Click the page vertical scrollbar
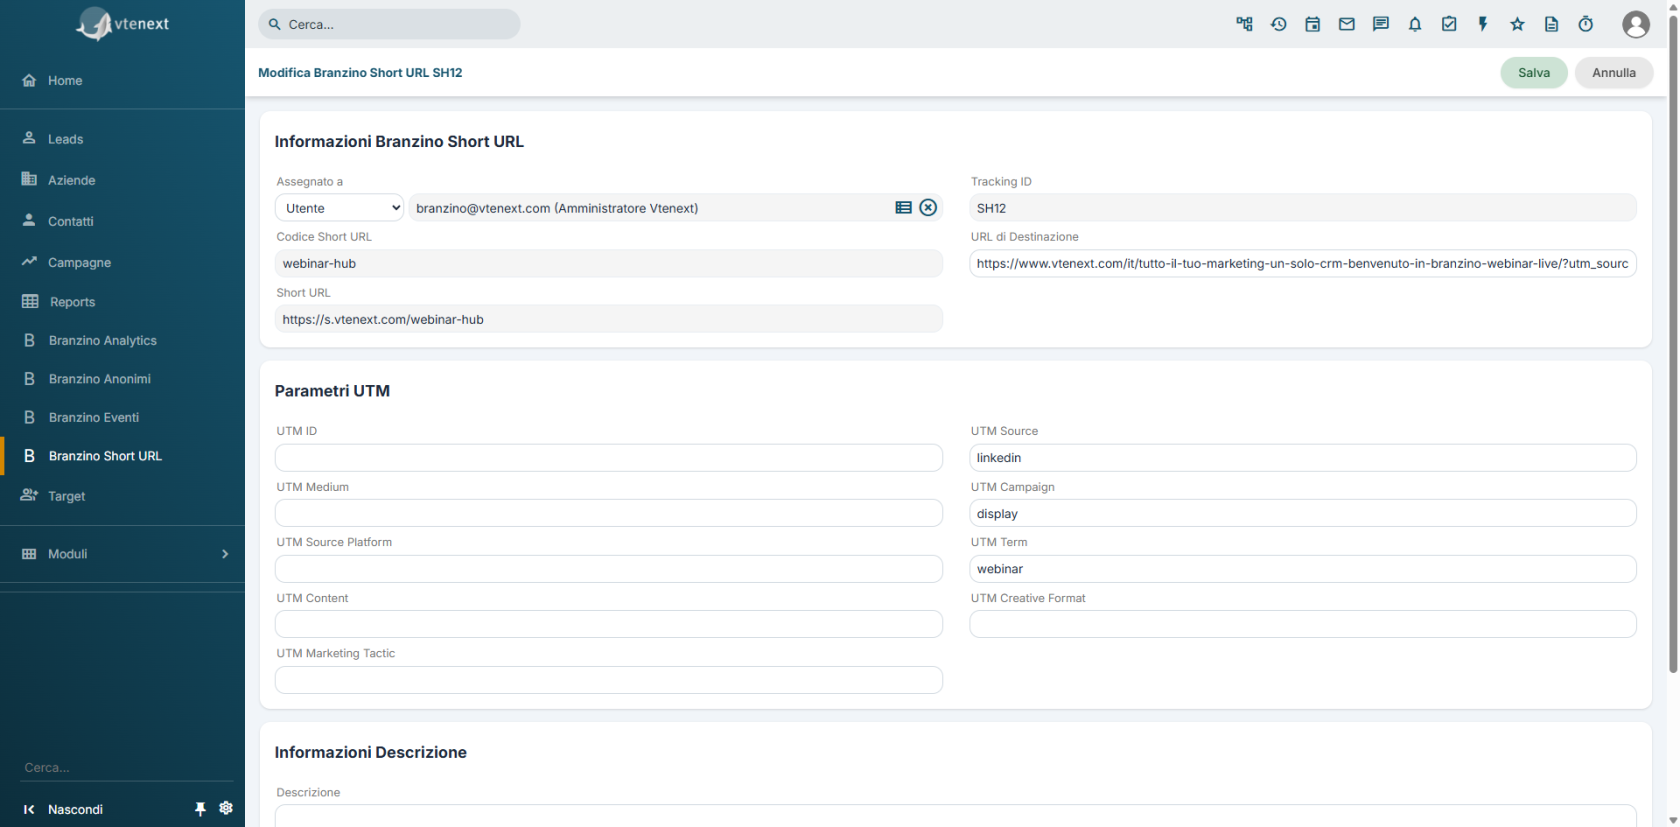Screen dimensions: 1680x827 [x=1673, y=340]
